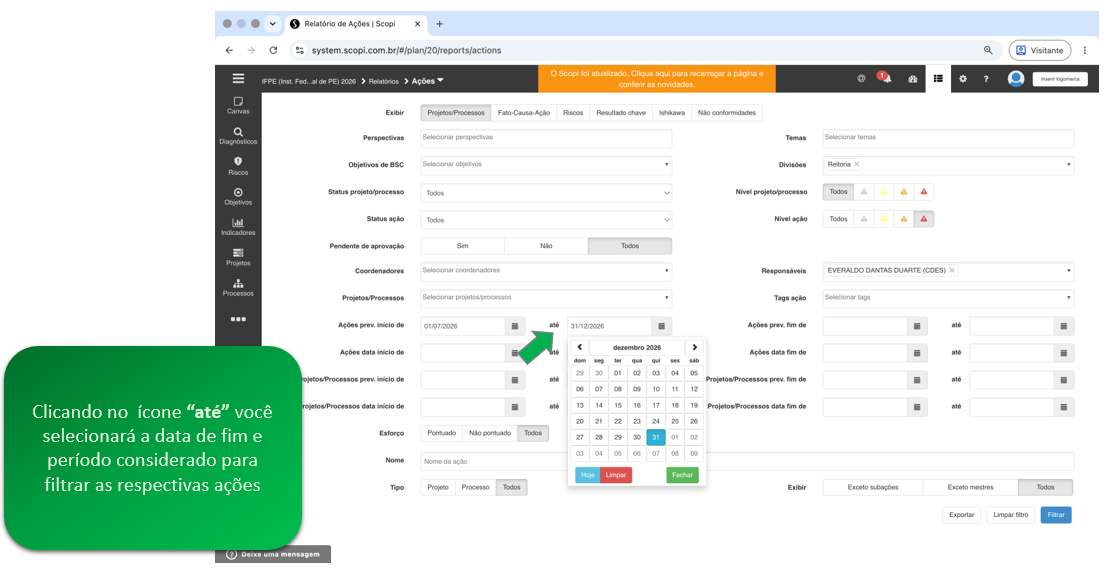Select 'Processo' for Tipo

pyautogui.click(x=475, y=488)
